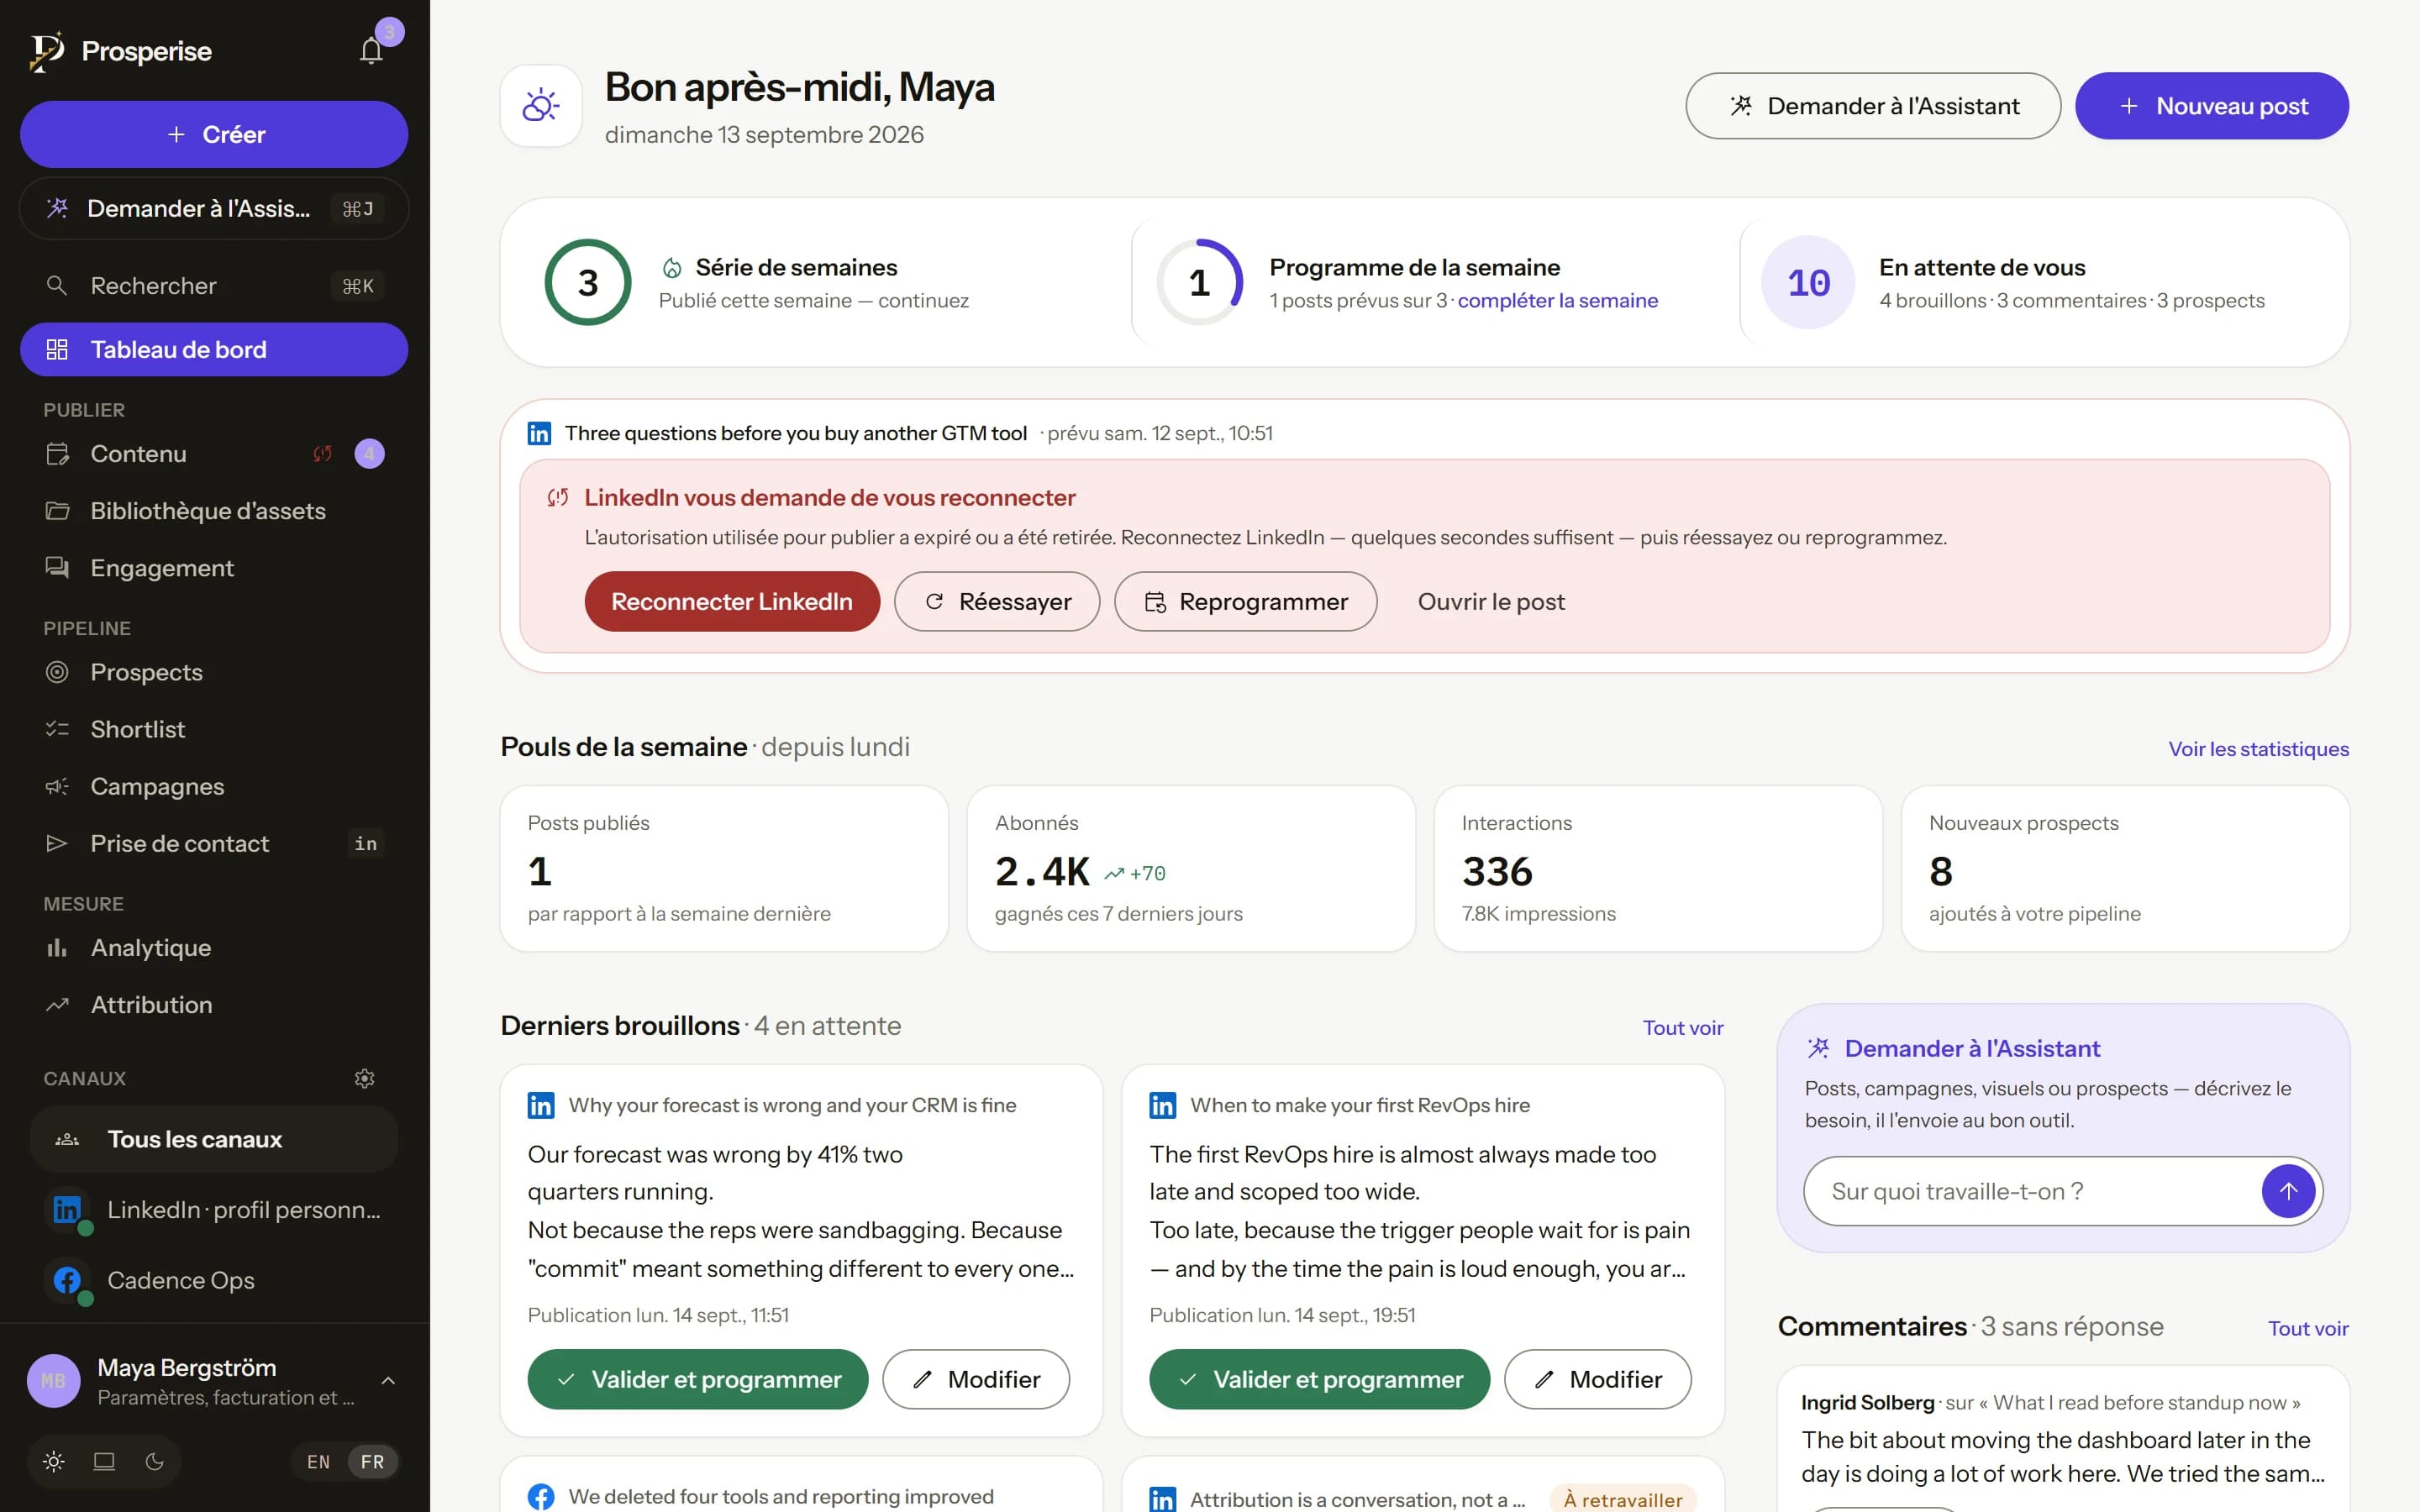Click LinkedIn icon on RevOps hire draft

coord(1163,1105)
